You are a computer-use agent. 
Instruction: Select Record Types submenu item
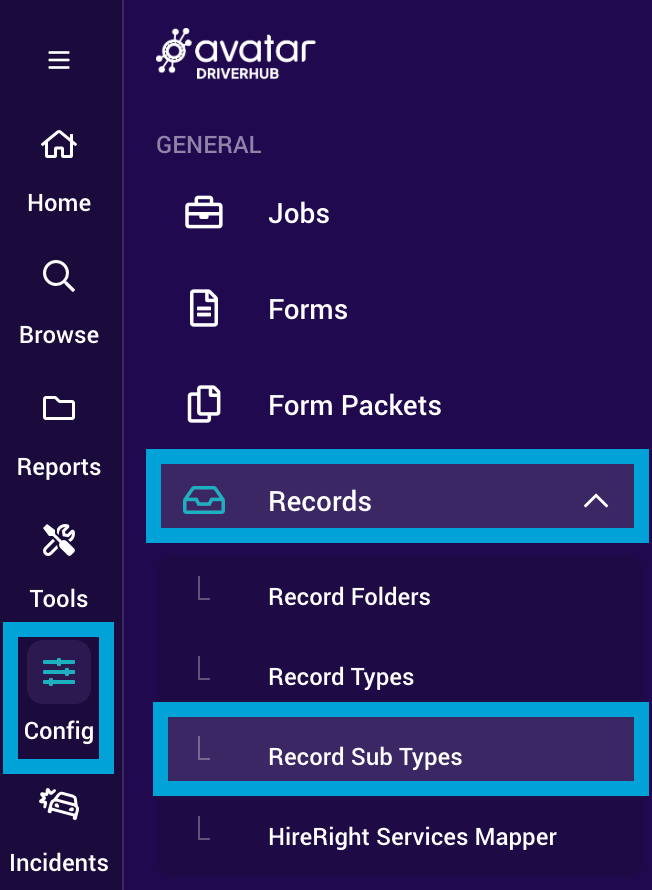tap(341, 677)
